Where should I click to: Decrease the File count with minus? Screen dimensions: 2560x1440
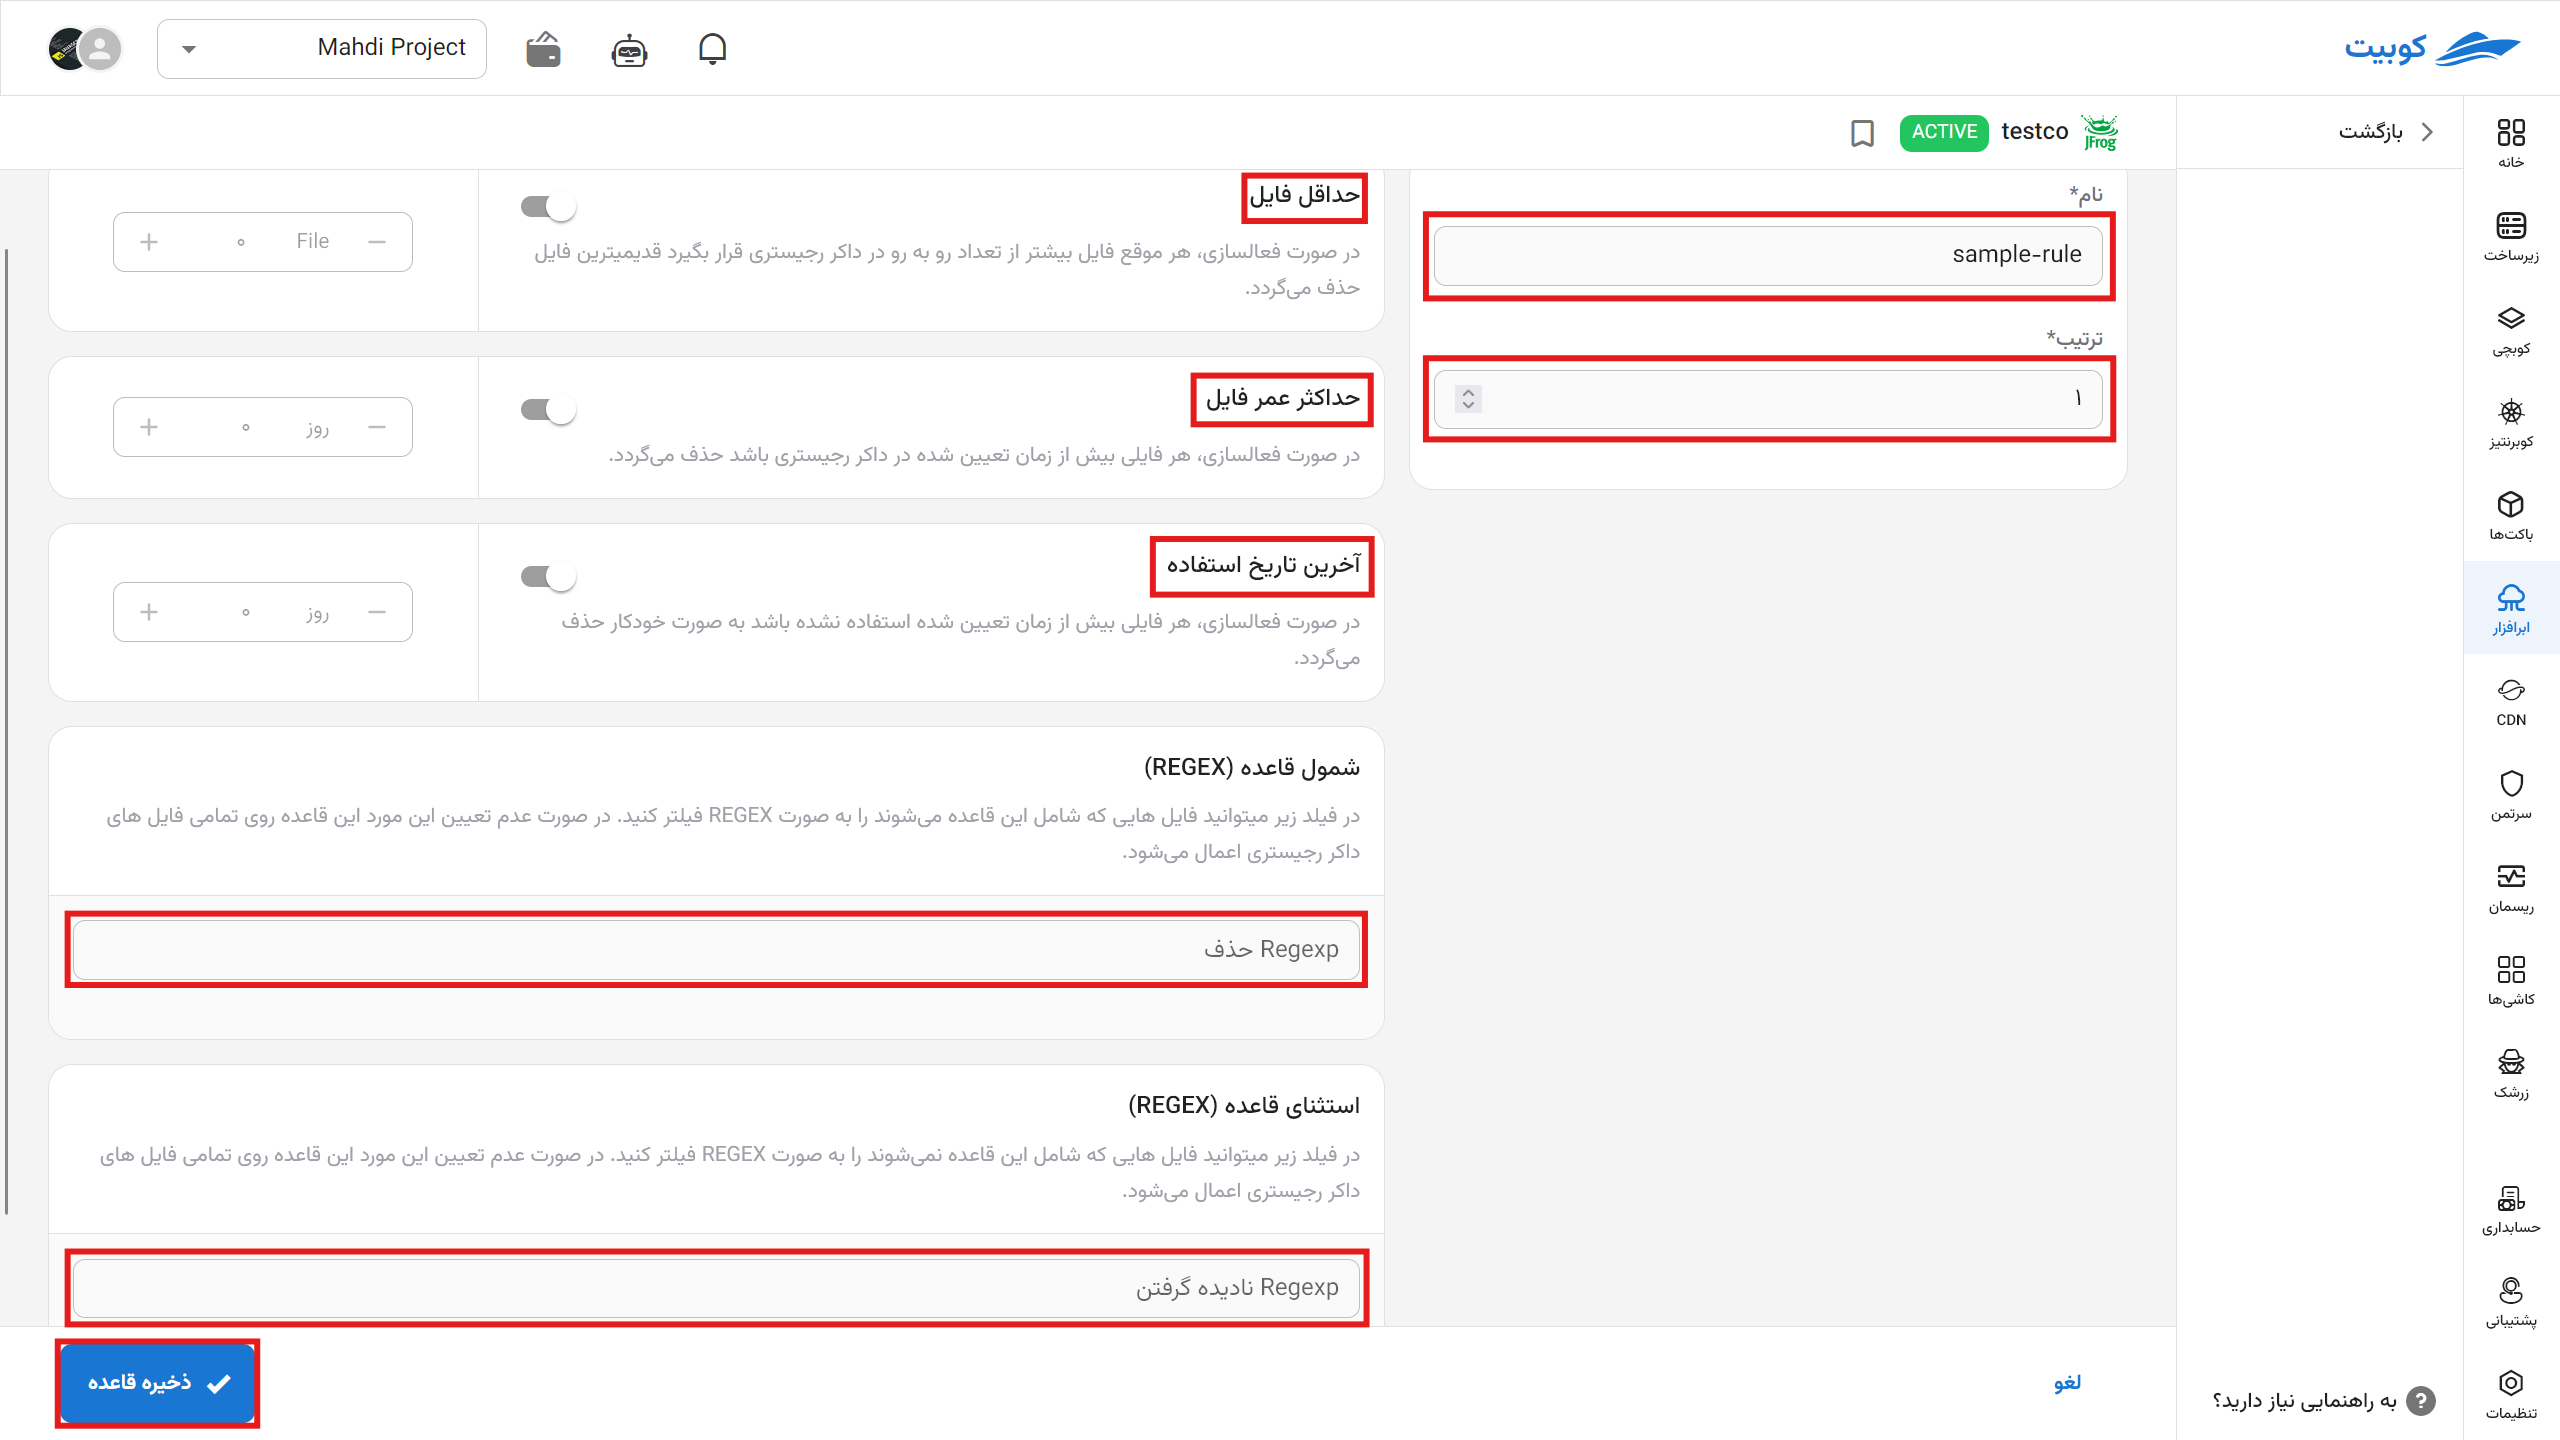point(377,242)
